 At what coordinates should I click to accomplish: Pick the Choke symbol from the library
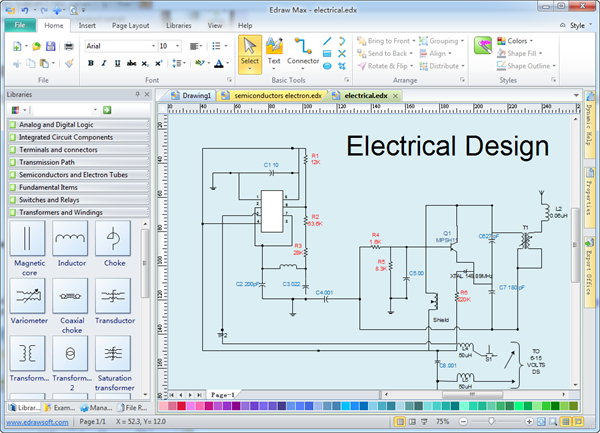tap(113, 238)
